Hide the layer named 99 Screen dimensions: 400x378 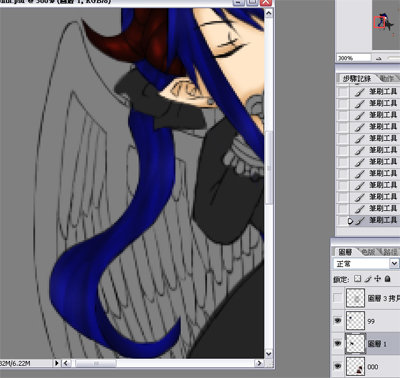(x=338, y=321)
